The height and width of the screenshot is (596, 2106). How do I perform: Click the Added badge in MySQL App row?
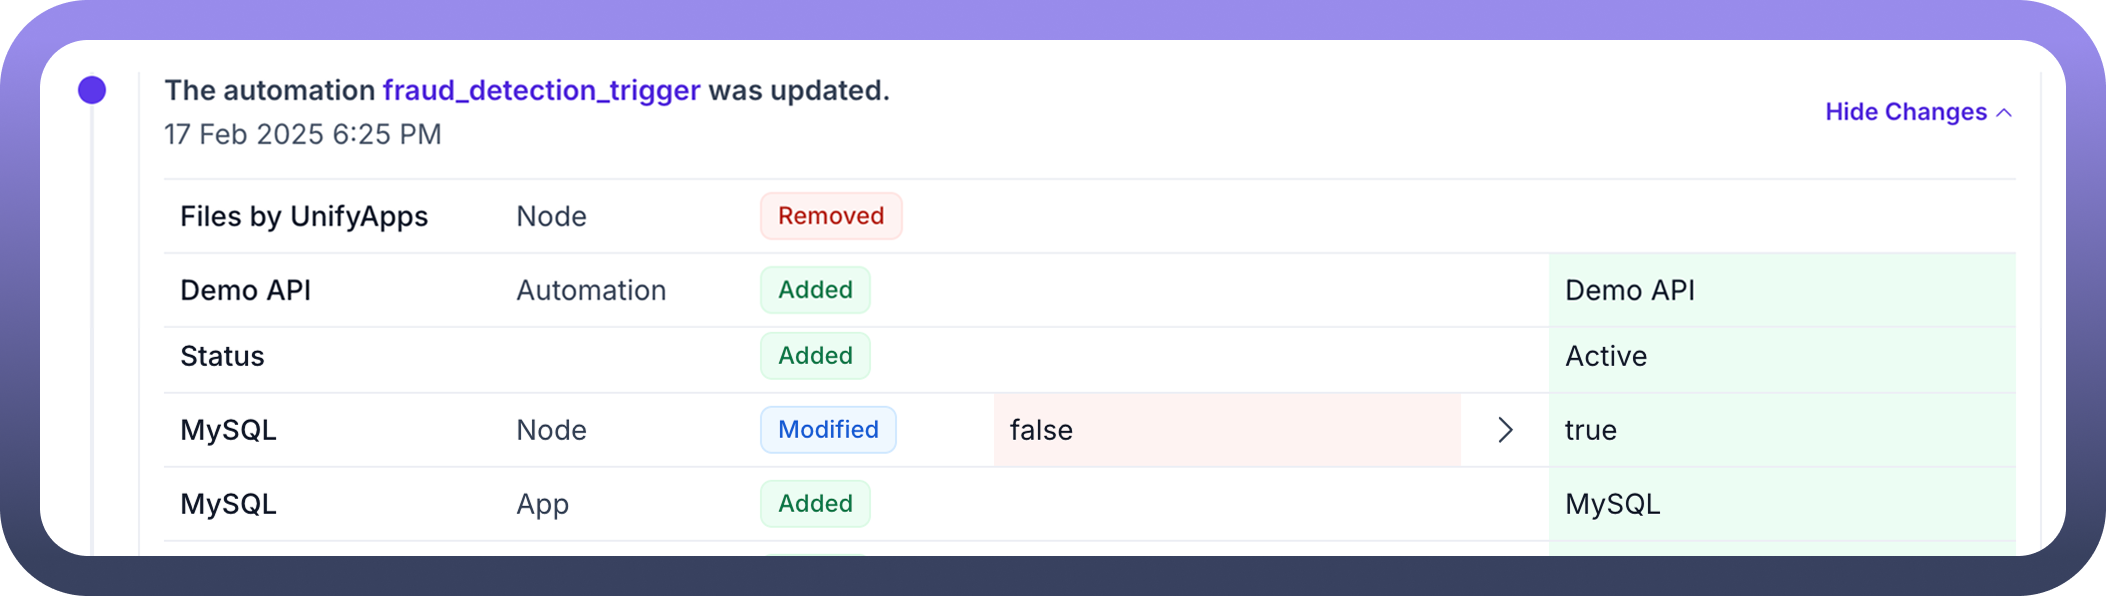click(x=815, y=504)
